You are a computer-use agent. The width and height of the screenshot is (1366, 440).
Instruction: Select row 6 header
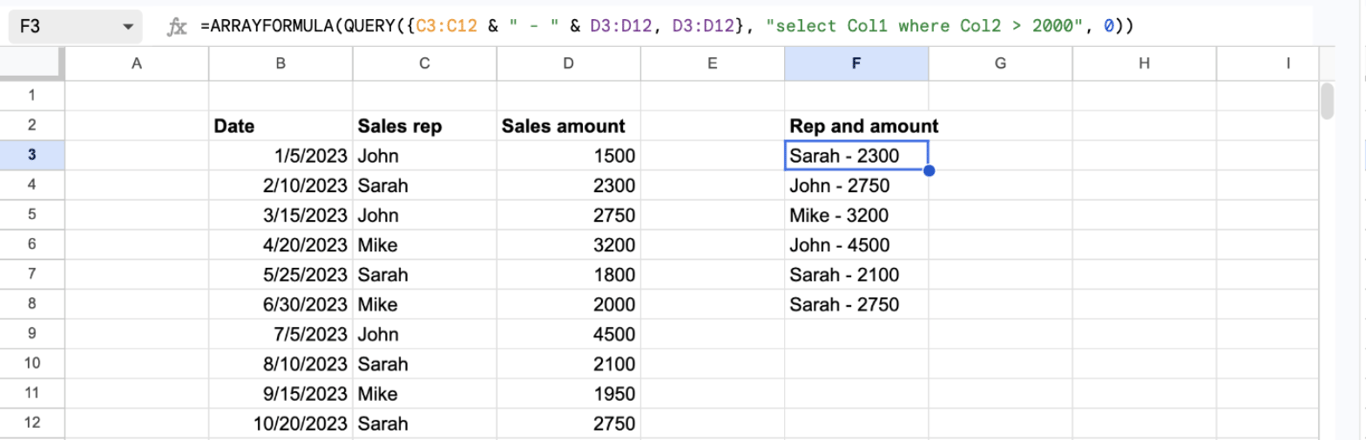(32, 245)
